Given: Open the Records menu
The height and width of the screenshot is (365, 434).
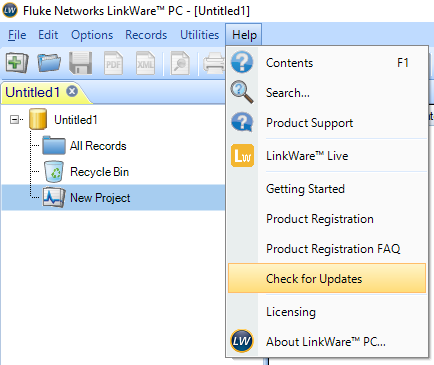Looking at the screenshot, I should (x=146, y=35).
